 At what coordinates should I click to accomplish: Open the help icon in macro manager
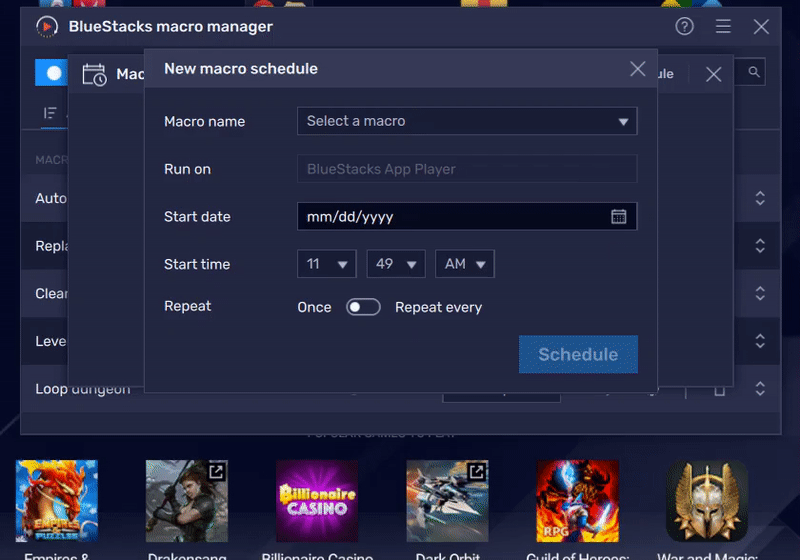click(x=684, y=26)
